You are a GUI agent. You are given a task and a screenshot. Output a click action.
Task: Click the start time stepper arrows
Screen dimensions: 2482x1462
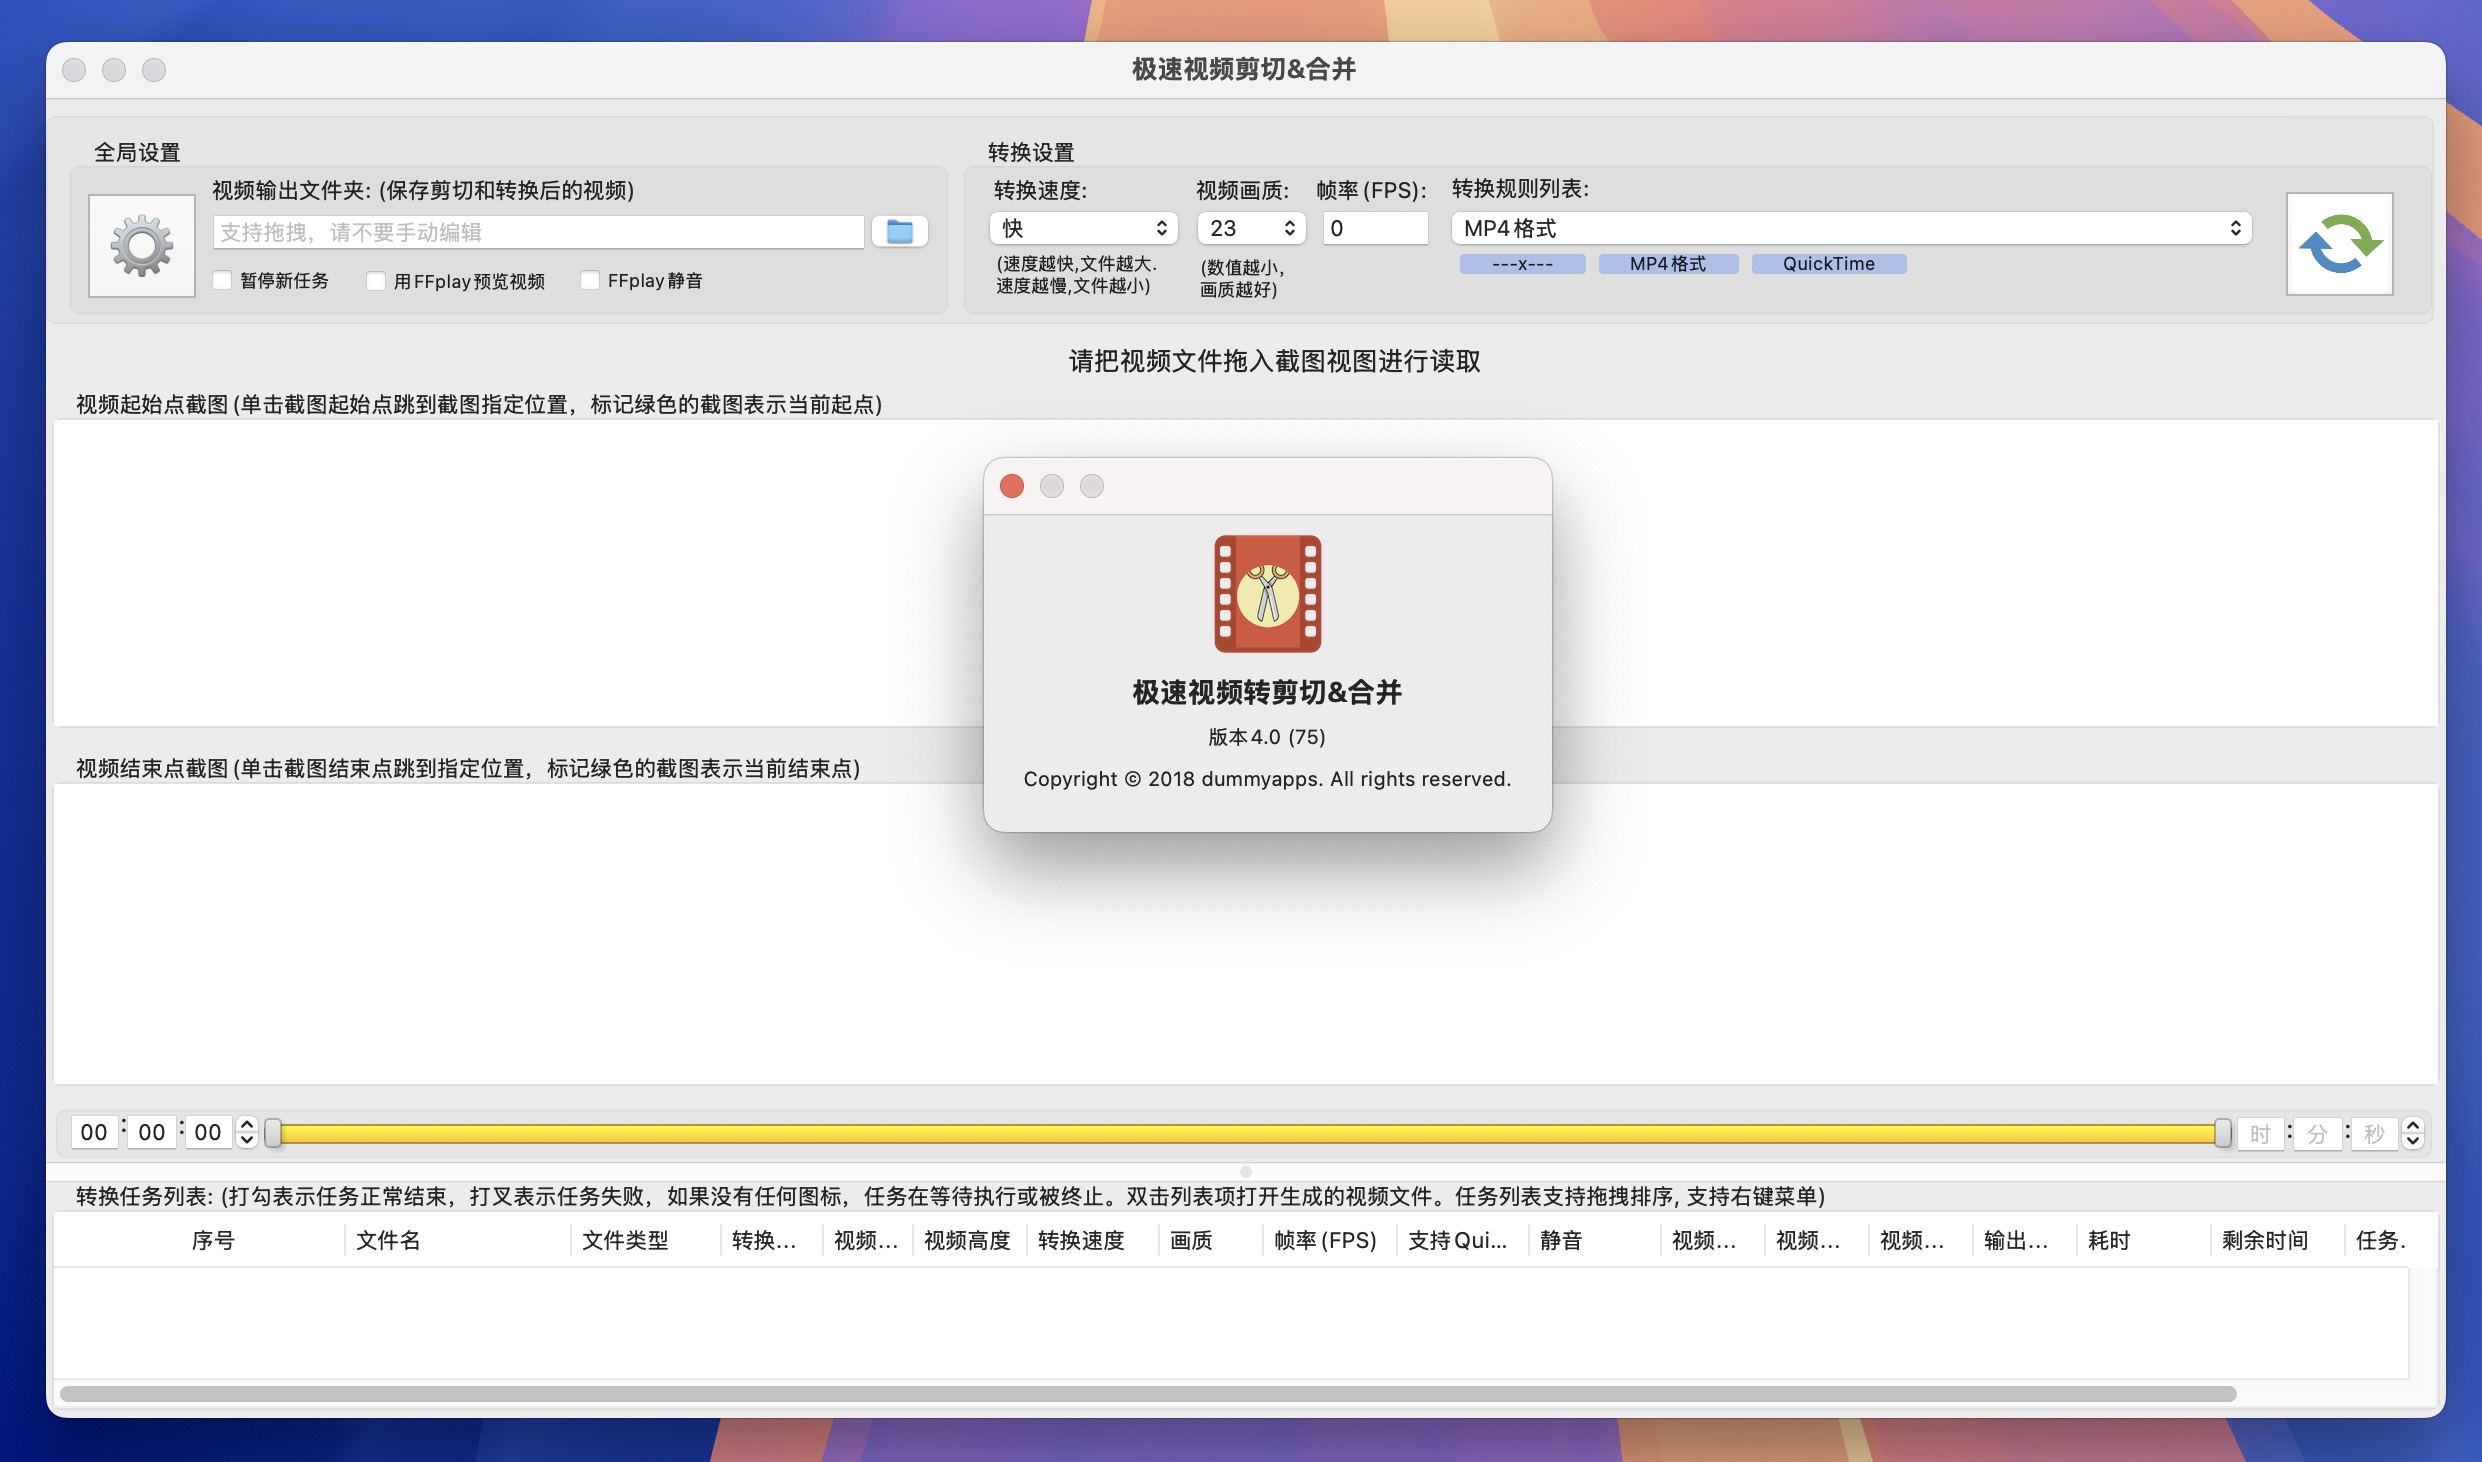(247, 1132)
